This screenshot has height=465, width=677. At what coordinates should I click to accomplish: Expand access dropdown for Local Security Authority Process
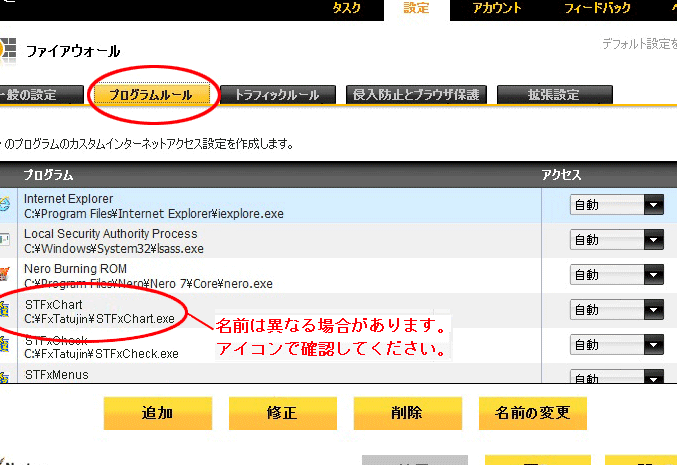coord(617,240)
